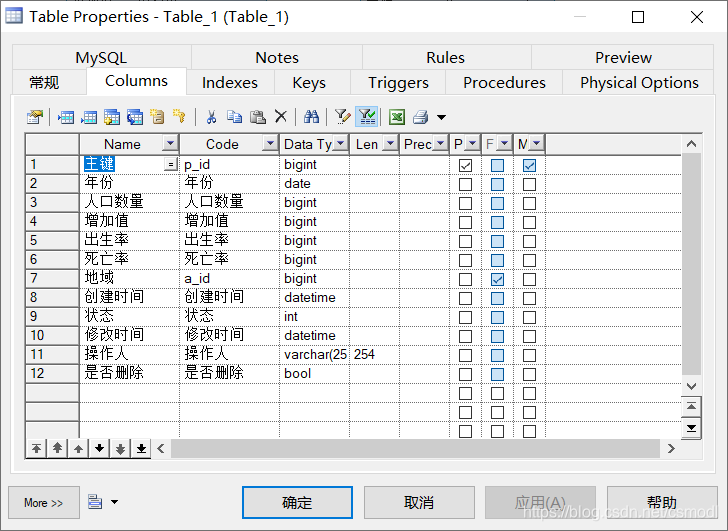The image size is (728, 531).
Task: Click the Print toolbar icon
Action: [x=421, y=117]
